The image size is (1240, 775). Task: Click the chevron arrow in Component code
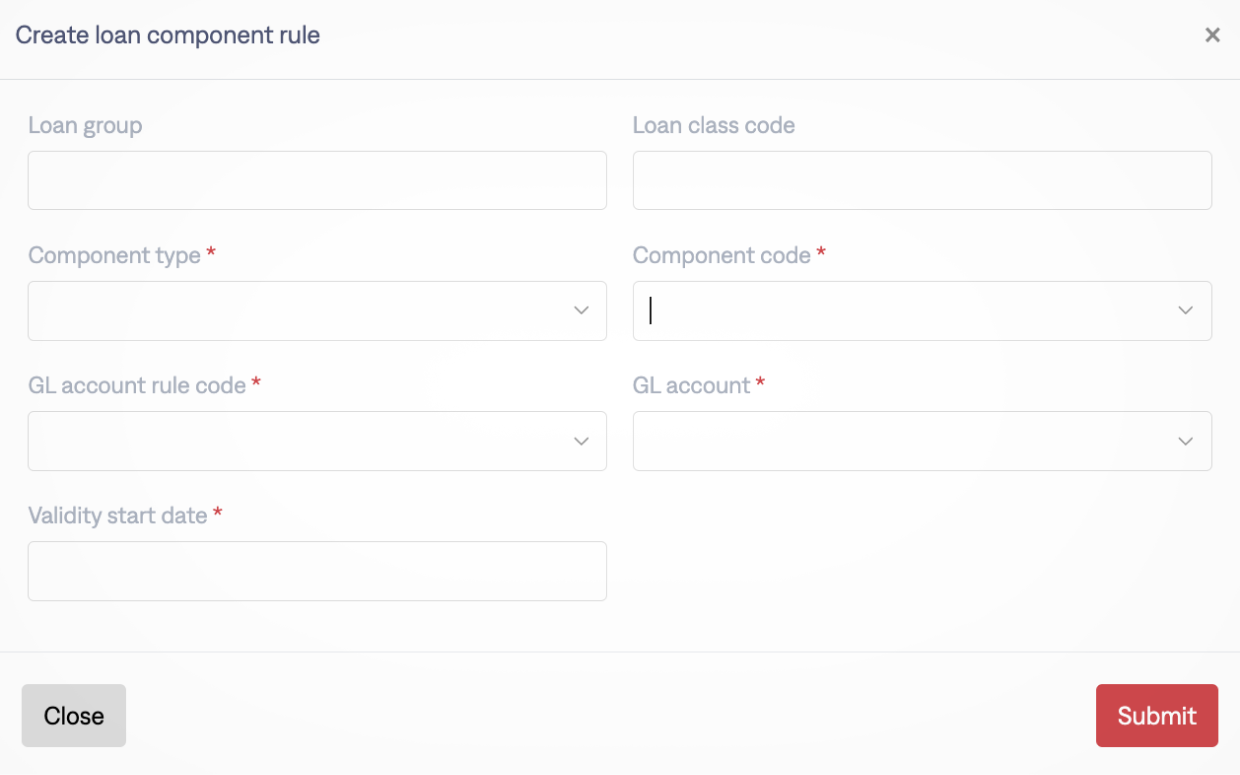(1186, 311)
